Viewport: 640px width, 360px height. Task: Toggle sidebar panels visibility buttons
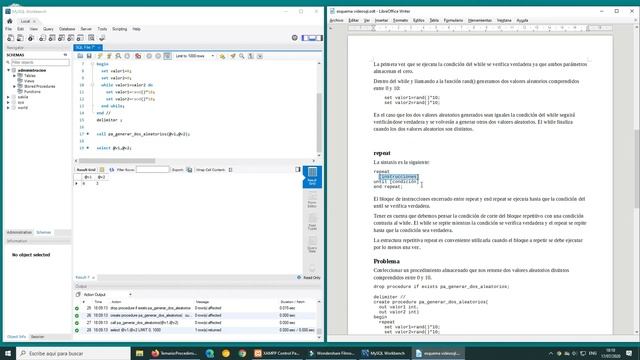click(x=312, y=38)
